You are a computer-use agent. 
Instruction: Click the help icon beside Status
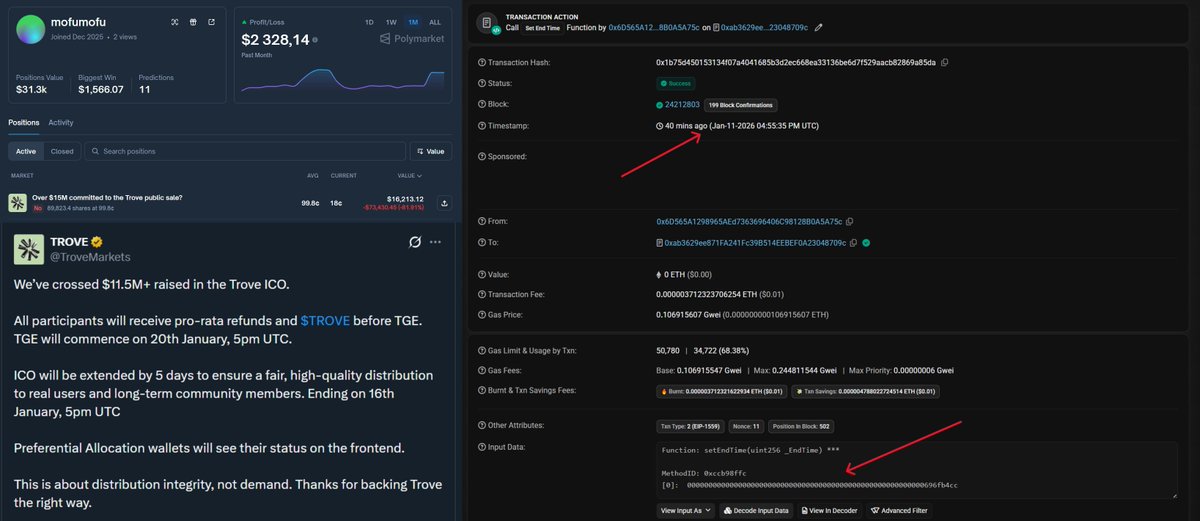(x=481, y=84)
